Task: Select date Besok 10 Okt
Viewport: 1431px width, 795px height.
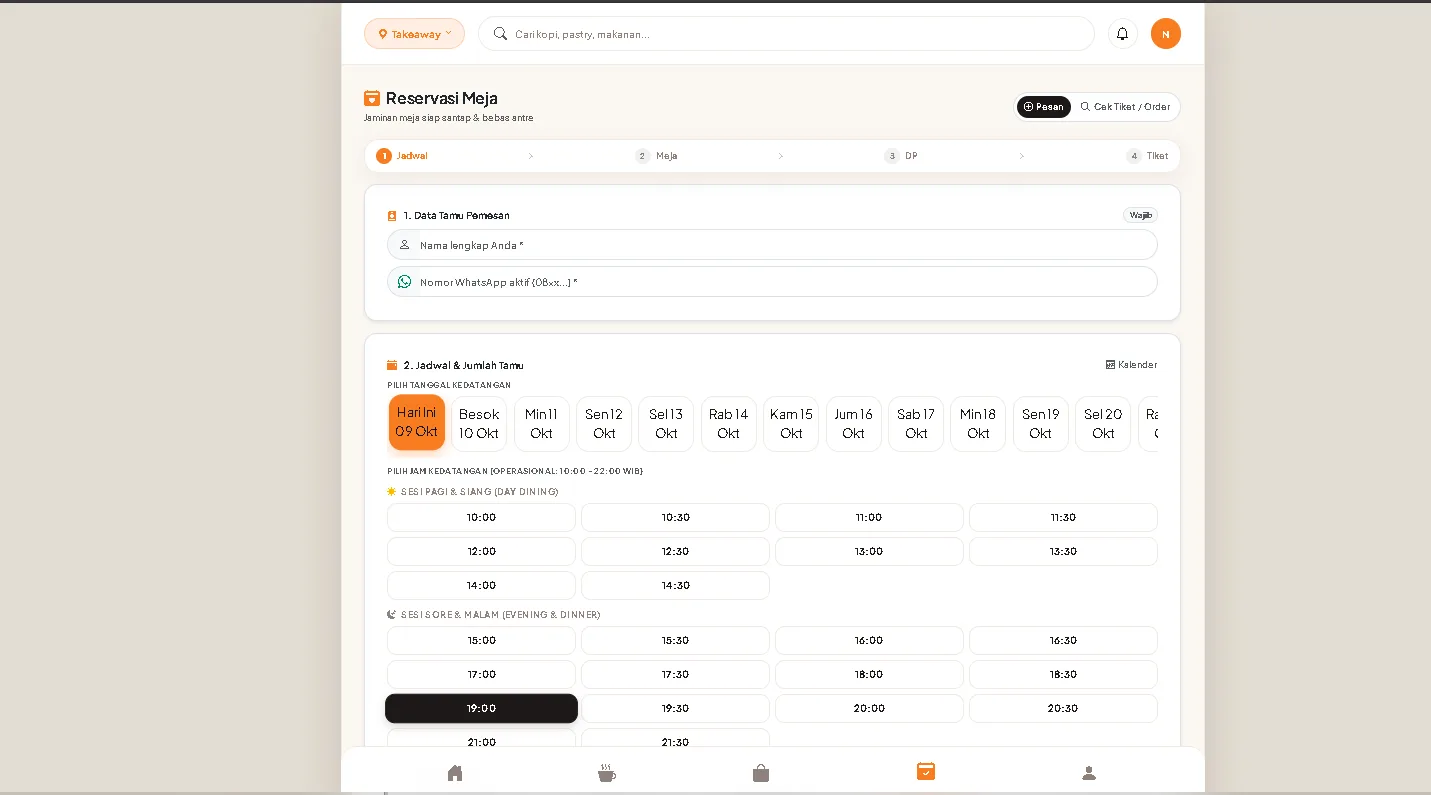Action: (479, 424)
